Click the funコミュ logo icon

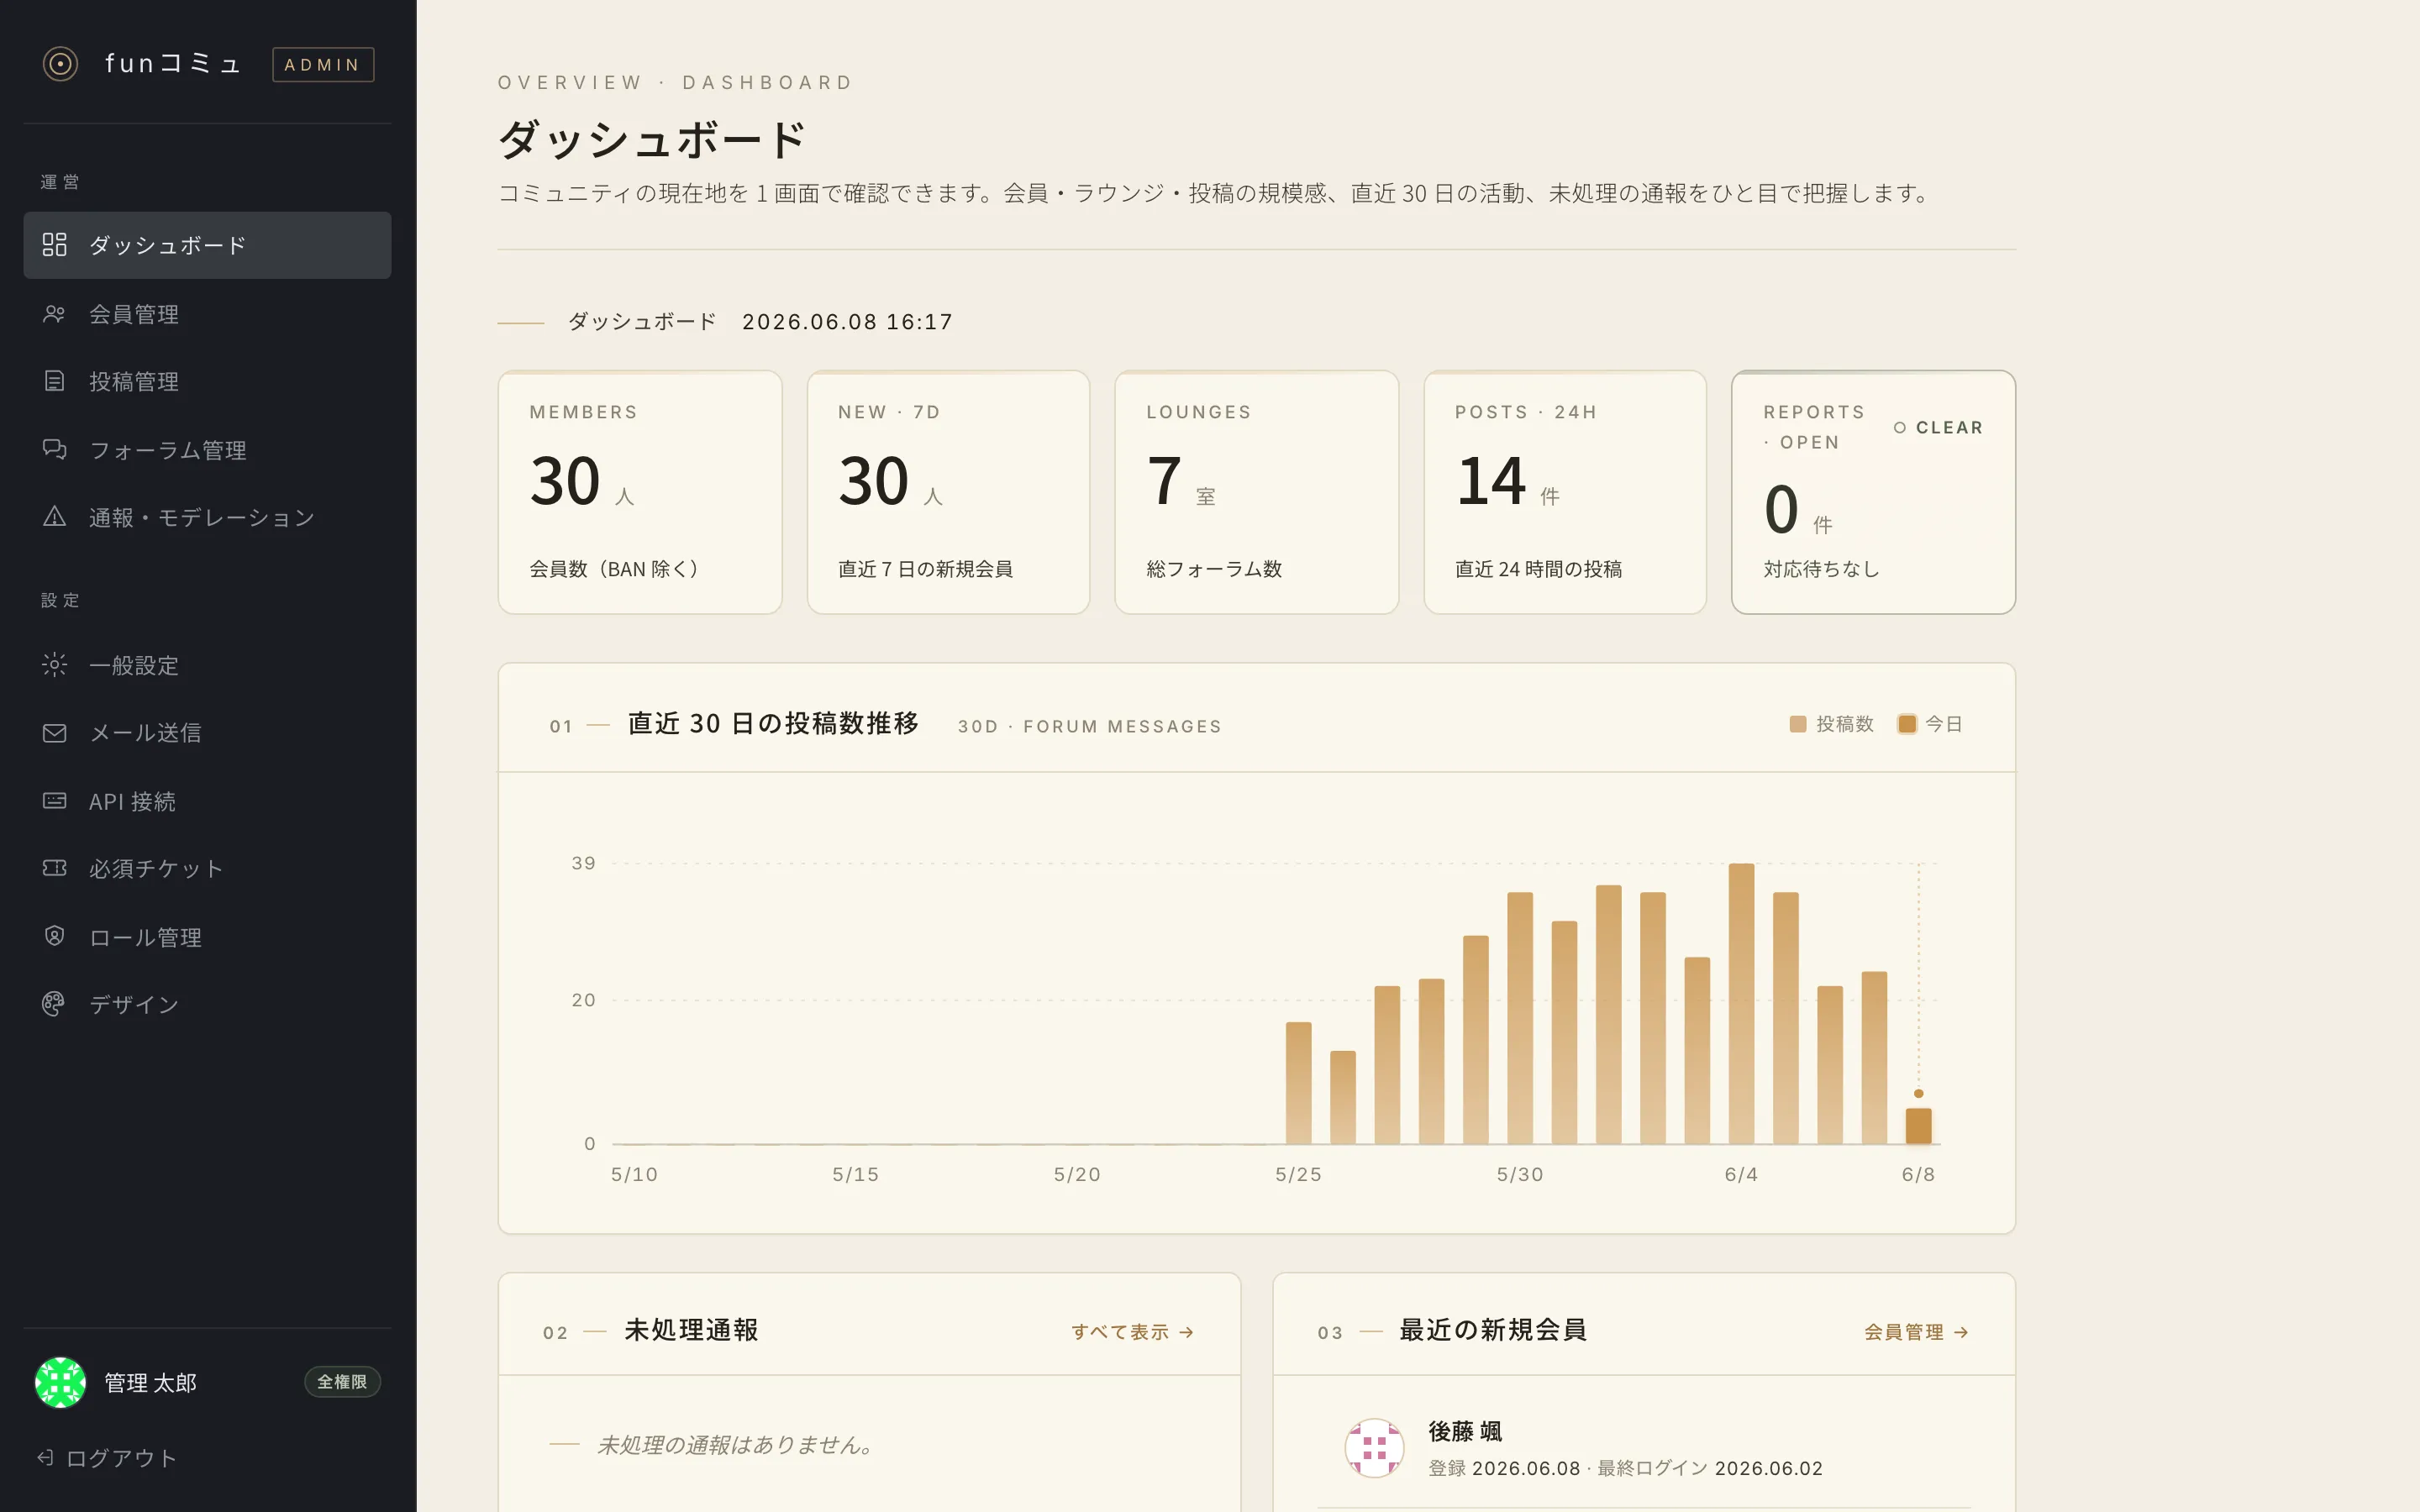point(60,64)
